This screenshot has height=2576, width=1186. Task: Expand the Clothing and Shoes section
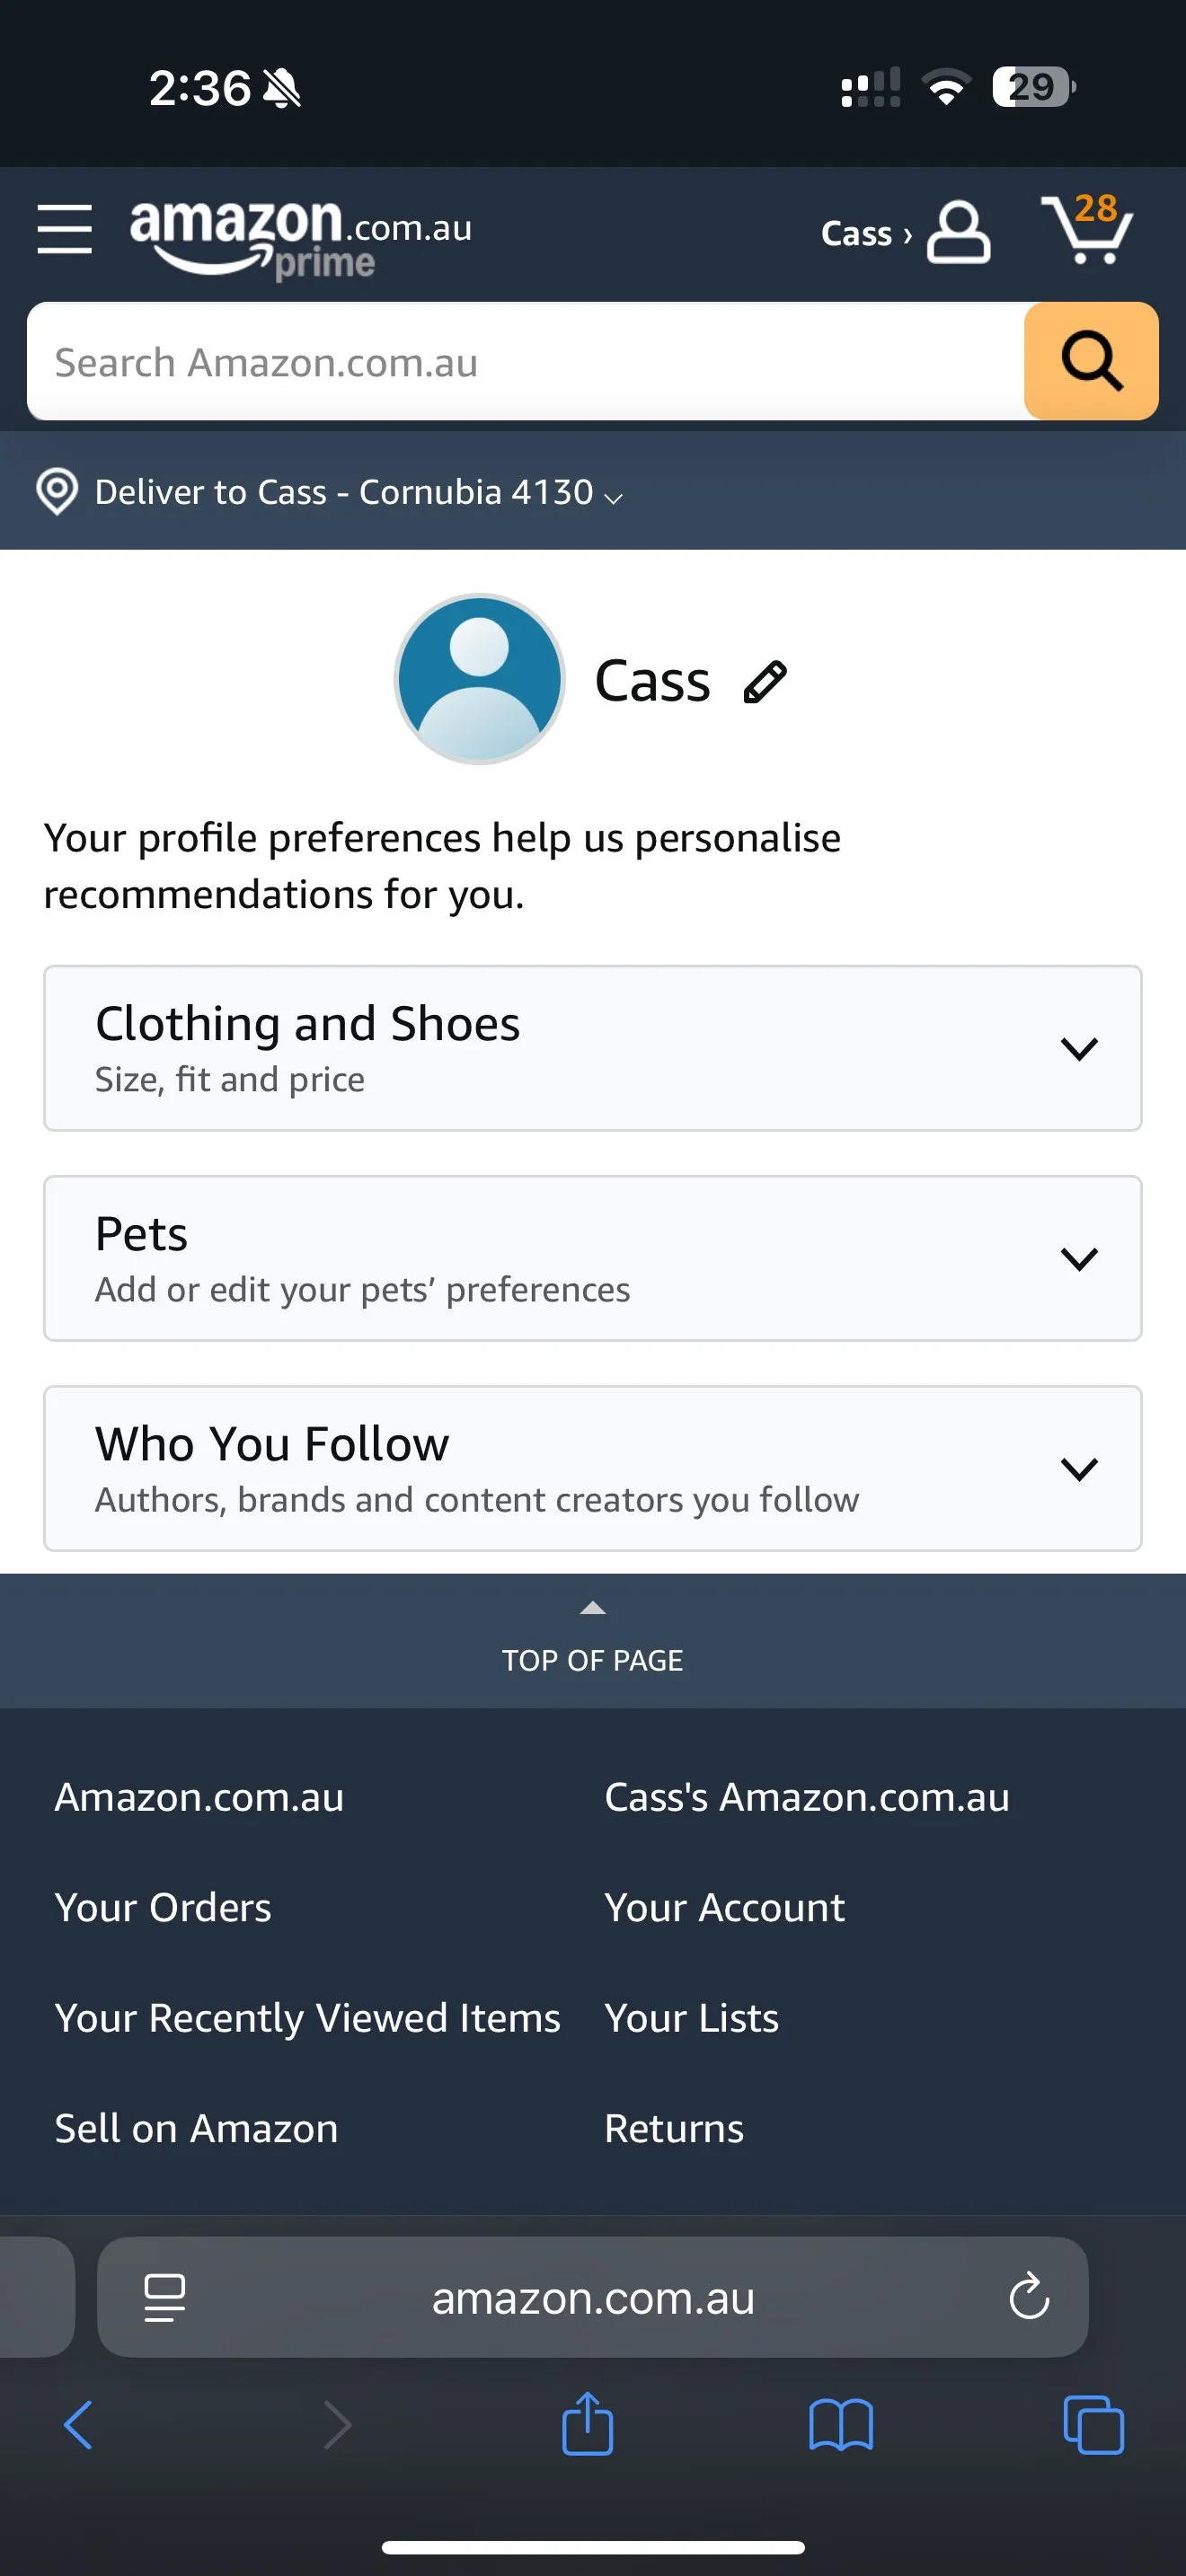point(592,1048)
